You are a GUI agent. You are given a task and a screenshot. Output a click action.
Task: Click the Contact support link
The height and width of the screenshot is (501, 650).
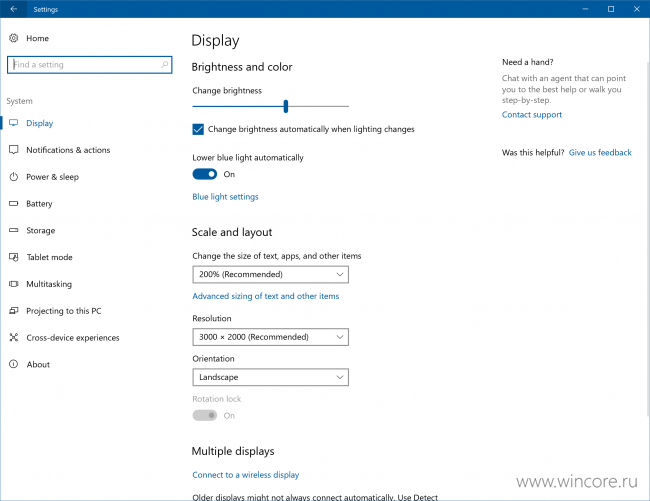click(x=532, y=115)
